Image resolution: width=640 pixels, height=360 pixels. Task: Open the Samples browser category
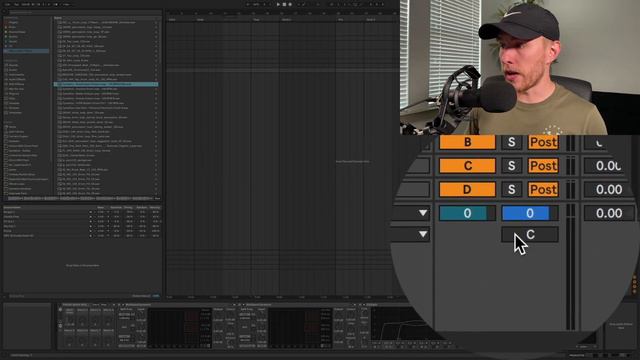point(15,103)
